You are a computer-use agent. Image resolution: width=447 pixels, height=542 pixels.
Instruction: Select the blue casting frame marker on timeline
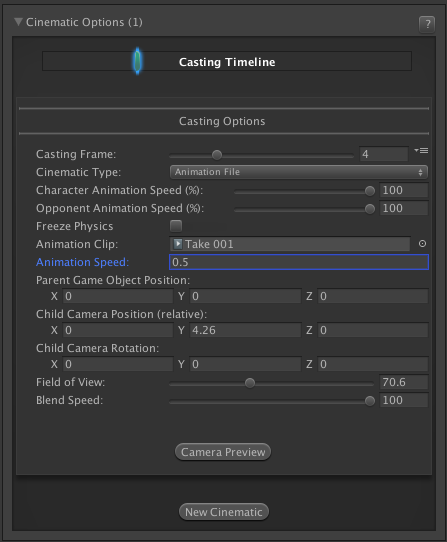[x=138, y=61]
